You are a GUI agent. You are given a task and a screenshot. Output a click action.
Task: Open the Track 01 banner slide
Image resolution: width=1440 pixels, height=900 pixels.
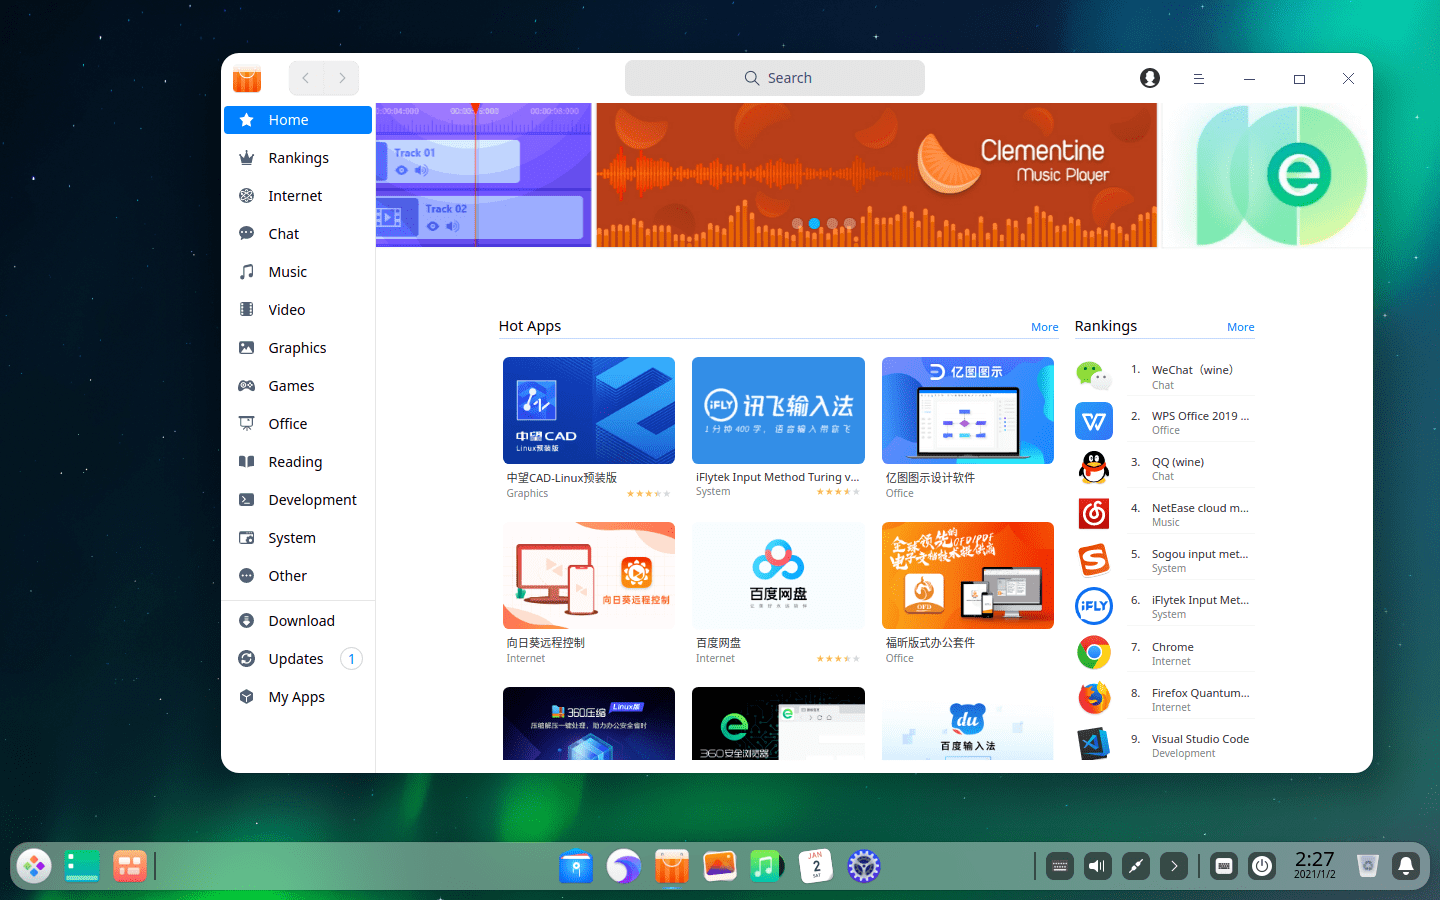tap(484, 175)
